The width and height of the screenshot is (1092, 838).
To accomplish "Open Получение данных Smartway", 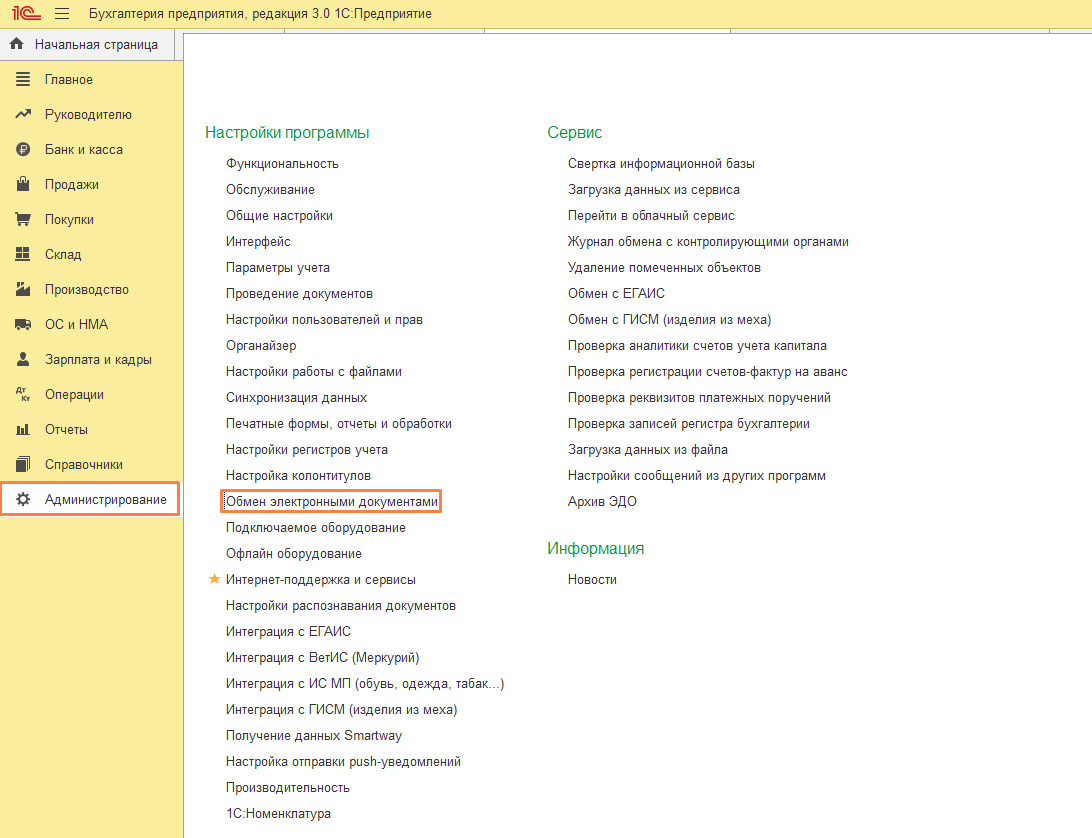I will (313, 736).
